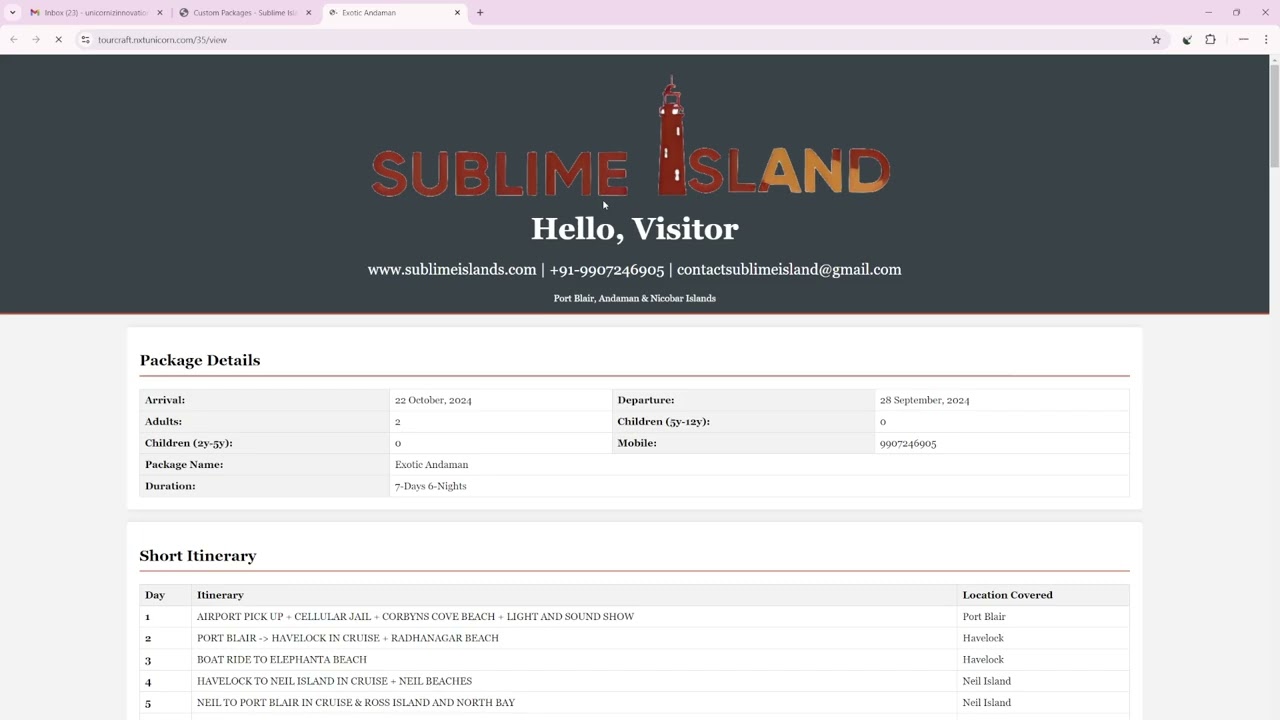Open a new browser tab
1280x720 pixels.
(x=480, y=13)
